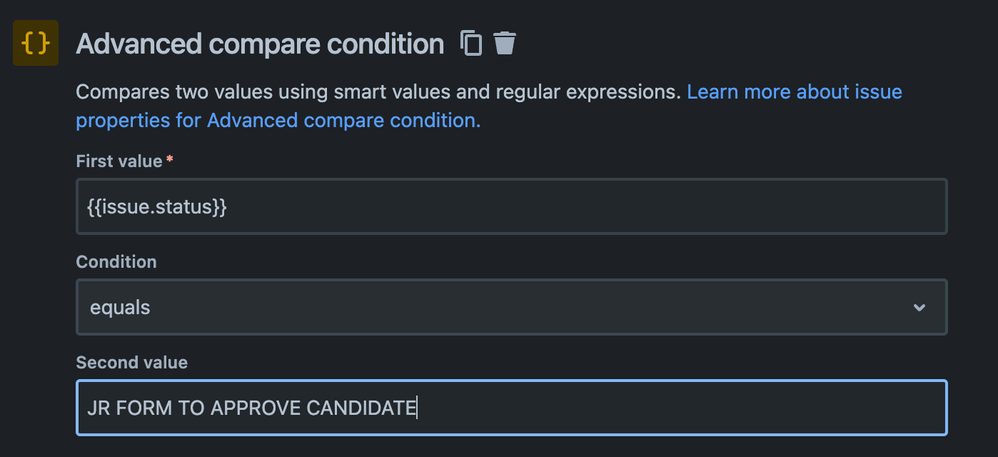This screenshot has height=457, width=998.
Task: Open the Condition dropdown showing equals
Action: click(512, 307)
